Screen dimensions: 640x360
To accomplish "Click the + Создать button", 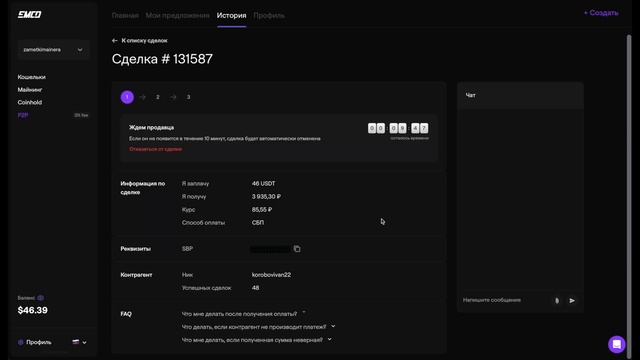I will tap(601, 13).
